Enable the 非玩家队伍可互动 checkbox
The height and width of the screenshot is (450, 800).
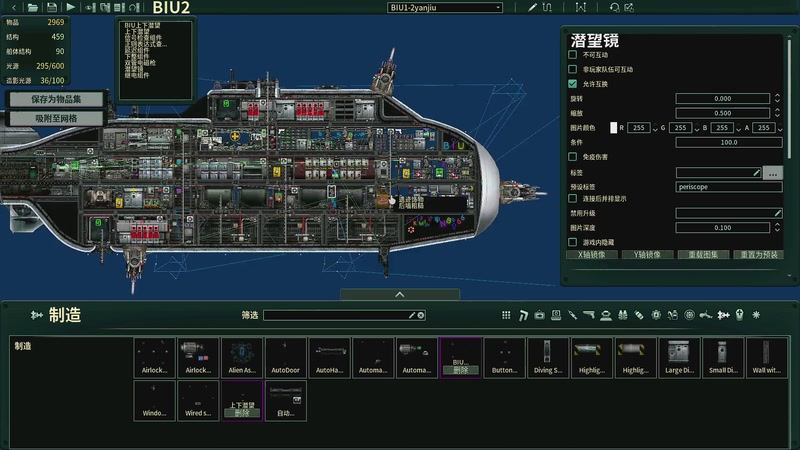[x=572, y=69]
